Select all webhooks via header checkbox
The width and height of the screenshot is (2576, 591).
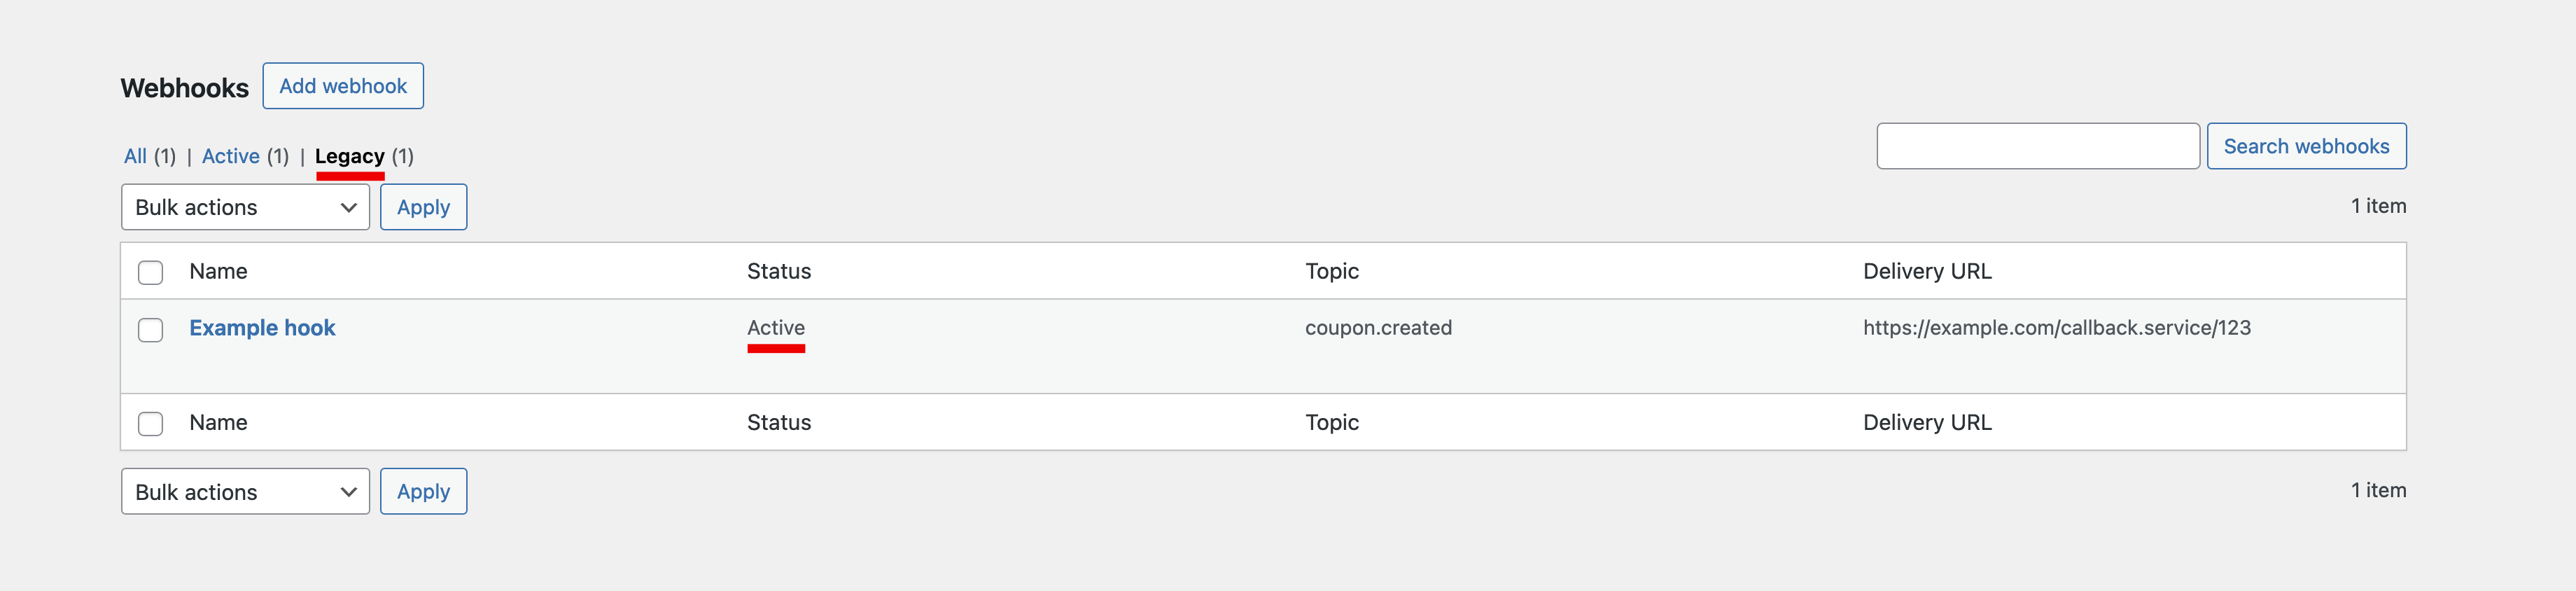(x=150, y=271)
